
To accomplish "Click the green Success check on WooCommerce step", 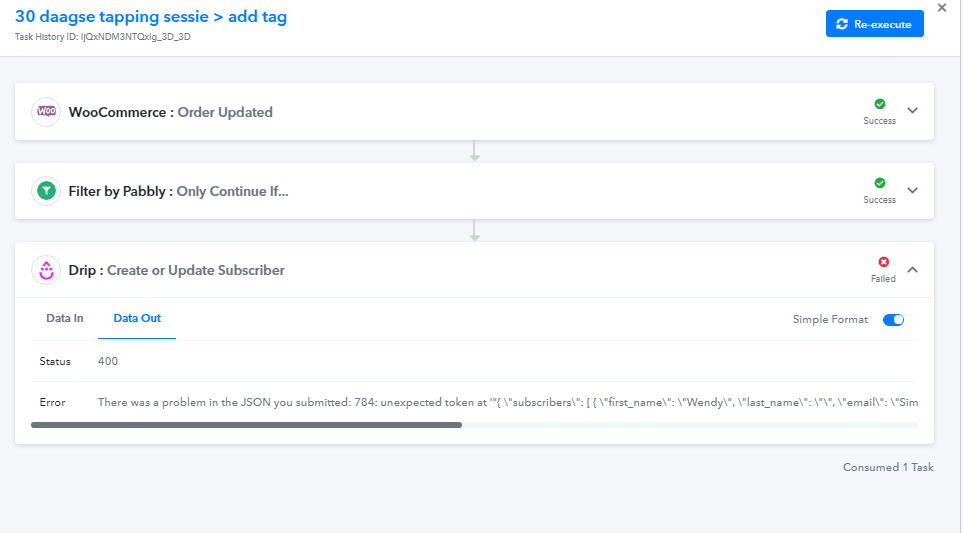I will (879, 104).
